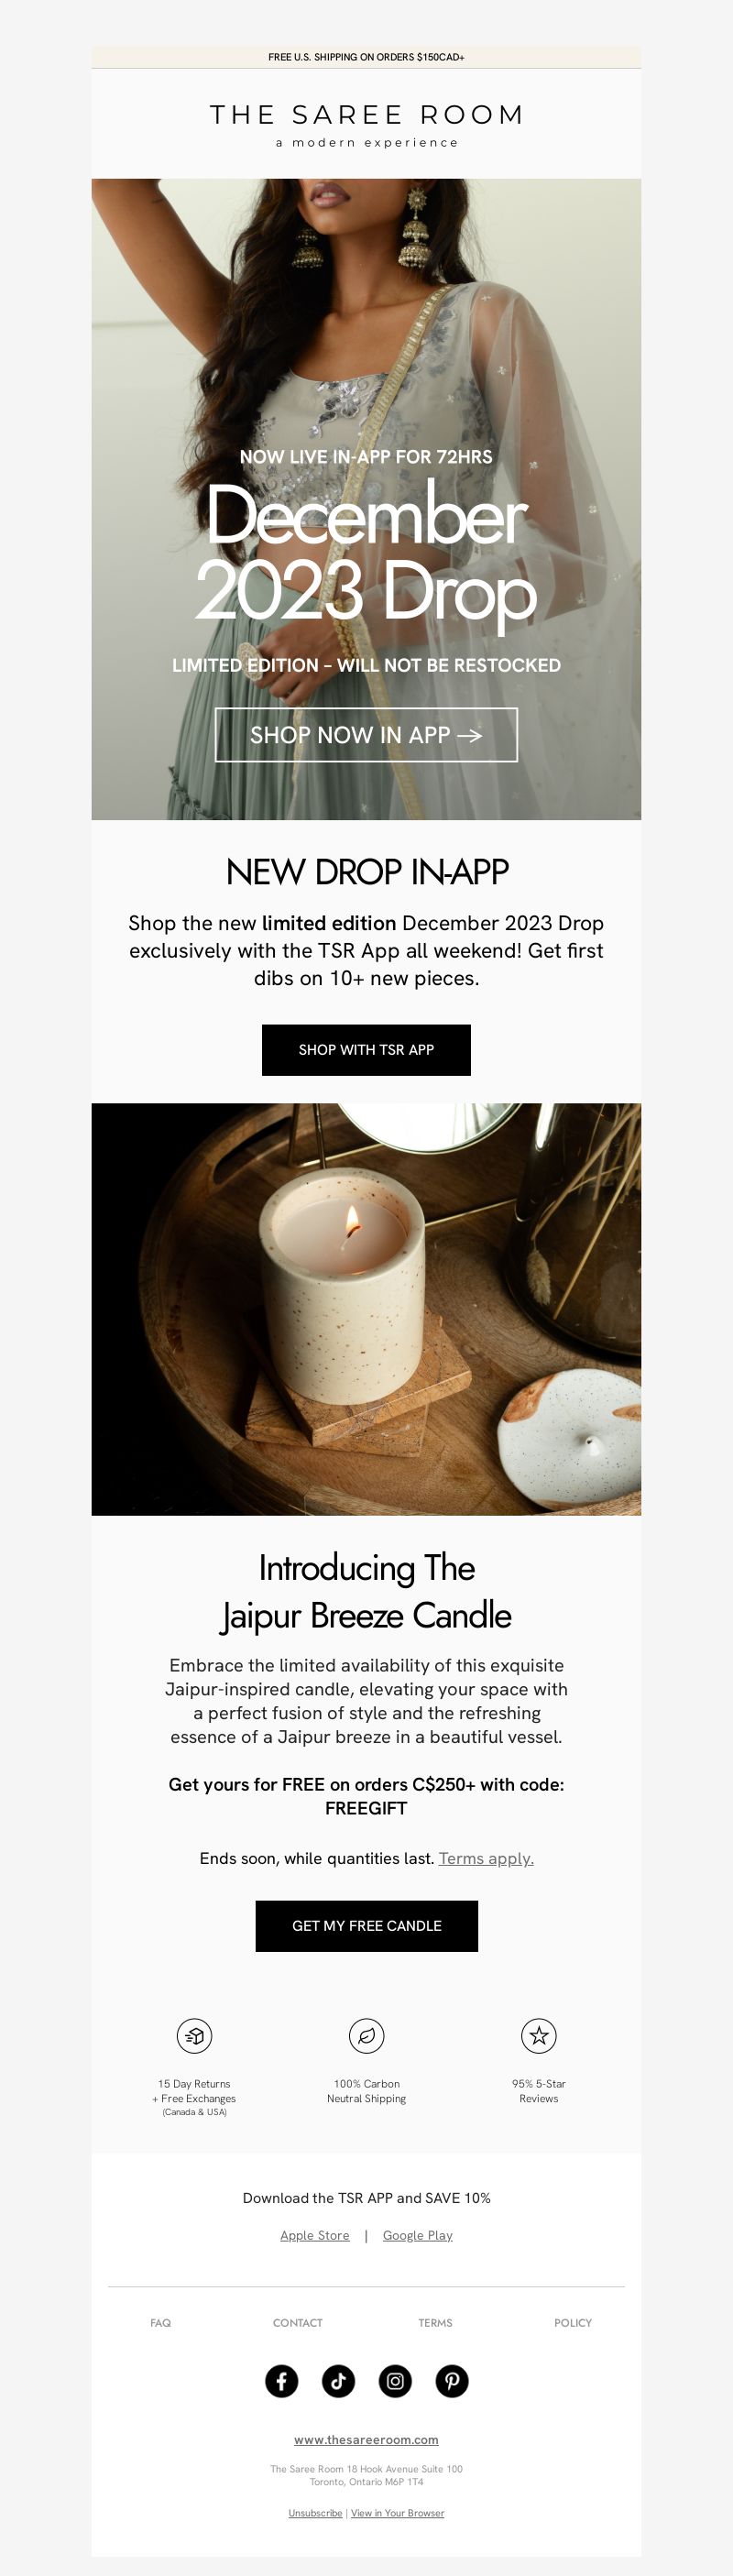Select CONTACT in footer menu

point(298,2323)
